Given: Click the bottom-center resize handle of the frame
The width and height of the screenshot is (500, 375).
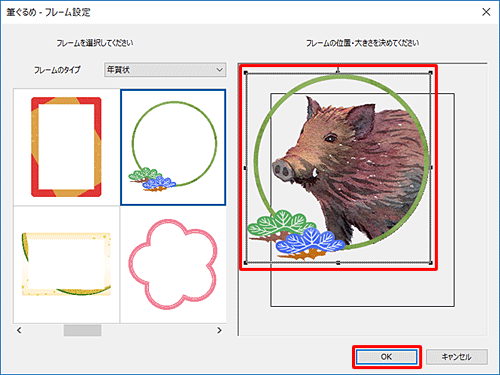Looking at the screenshot, I should [x=338, y=263].
